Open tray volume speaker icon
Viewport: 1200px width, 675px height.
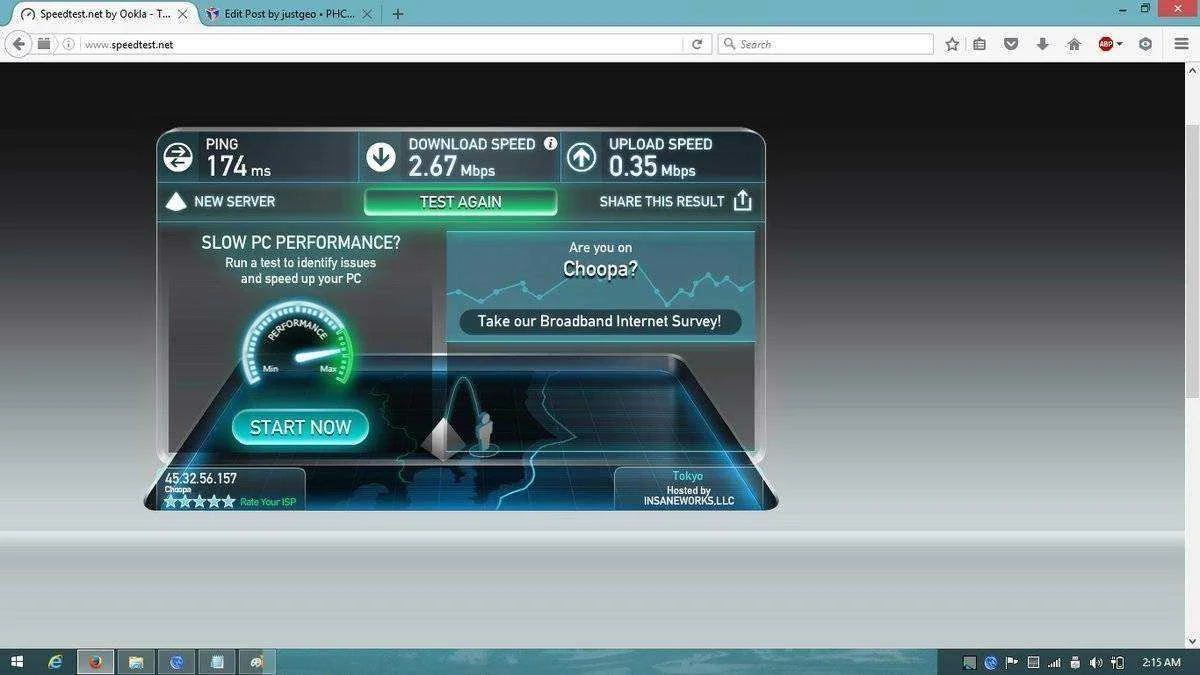[x=1096, y=662]
